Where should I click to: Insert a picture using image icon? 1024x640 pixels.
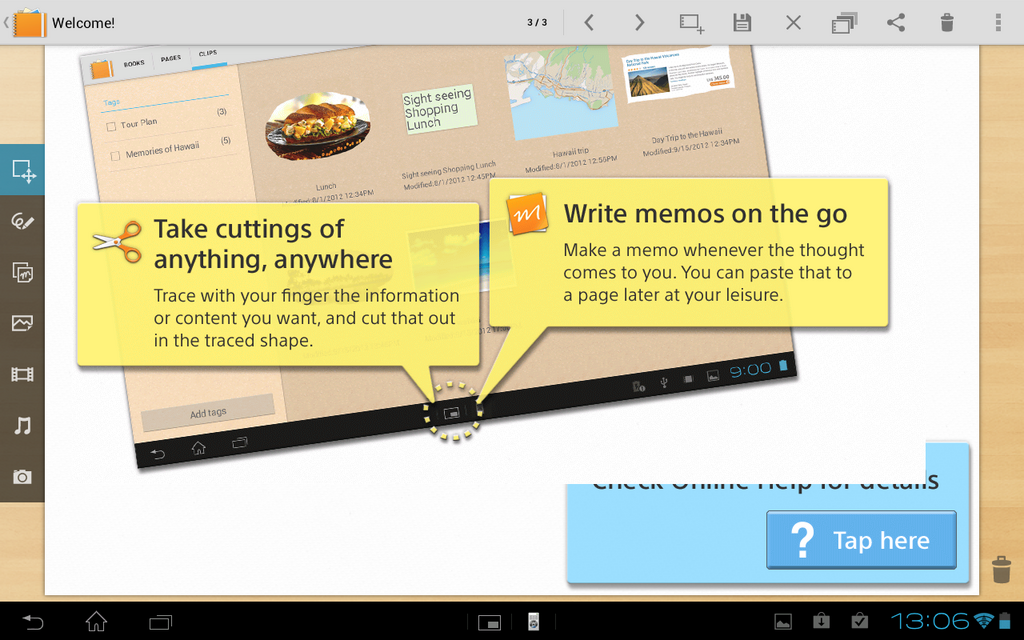[22, 323]
